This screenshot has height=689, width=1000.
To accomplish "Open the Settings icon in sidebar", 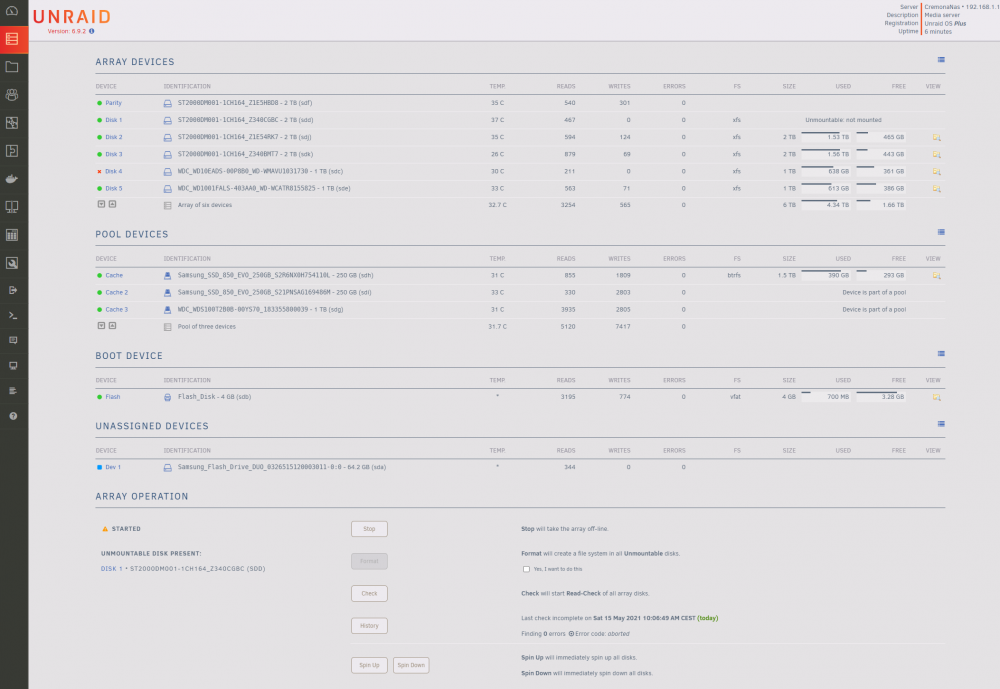I will (x=11, y=122).
